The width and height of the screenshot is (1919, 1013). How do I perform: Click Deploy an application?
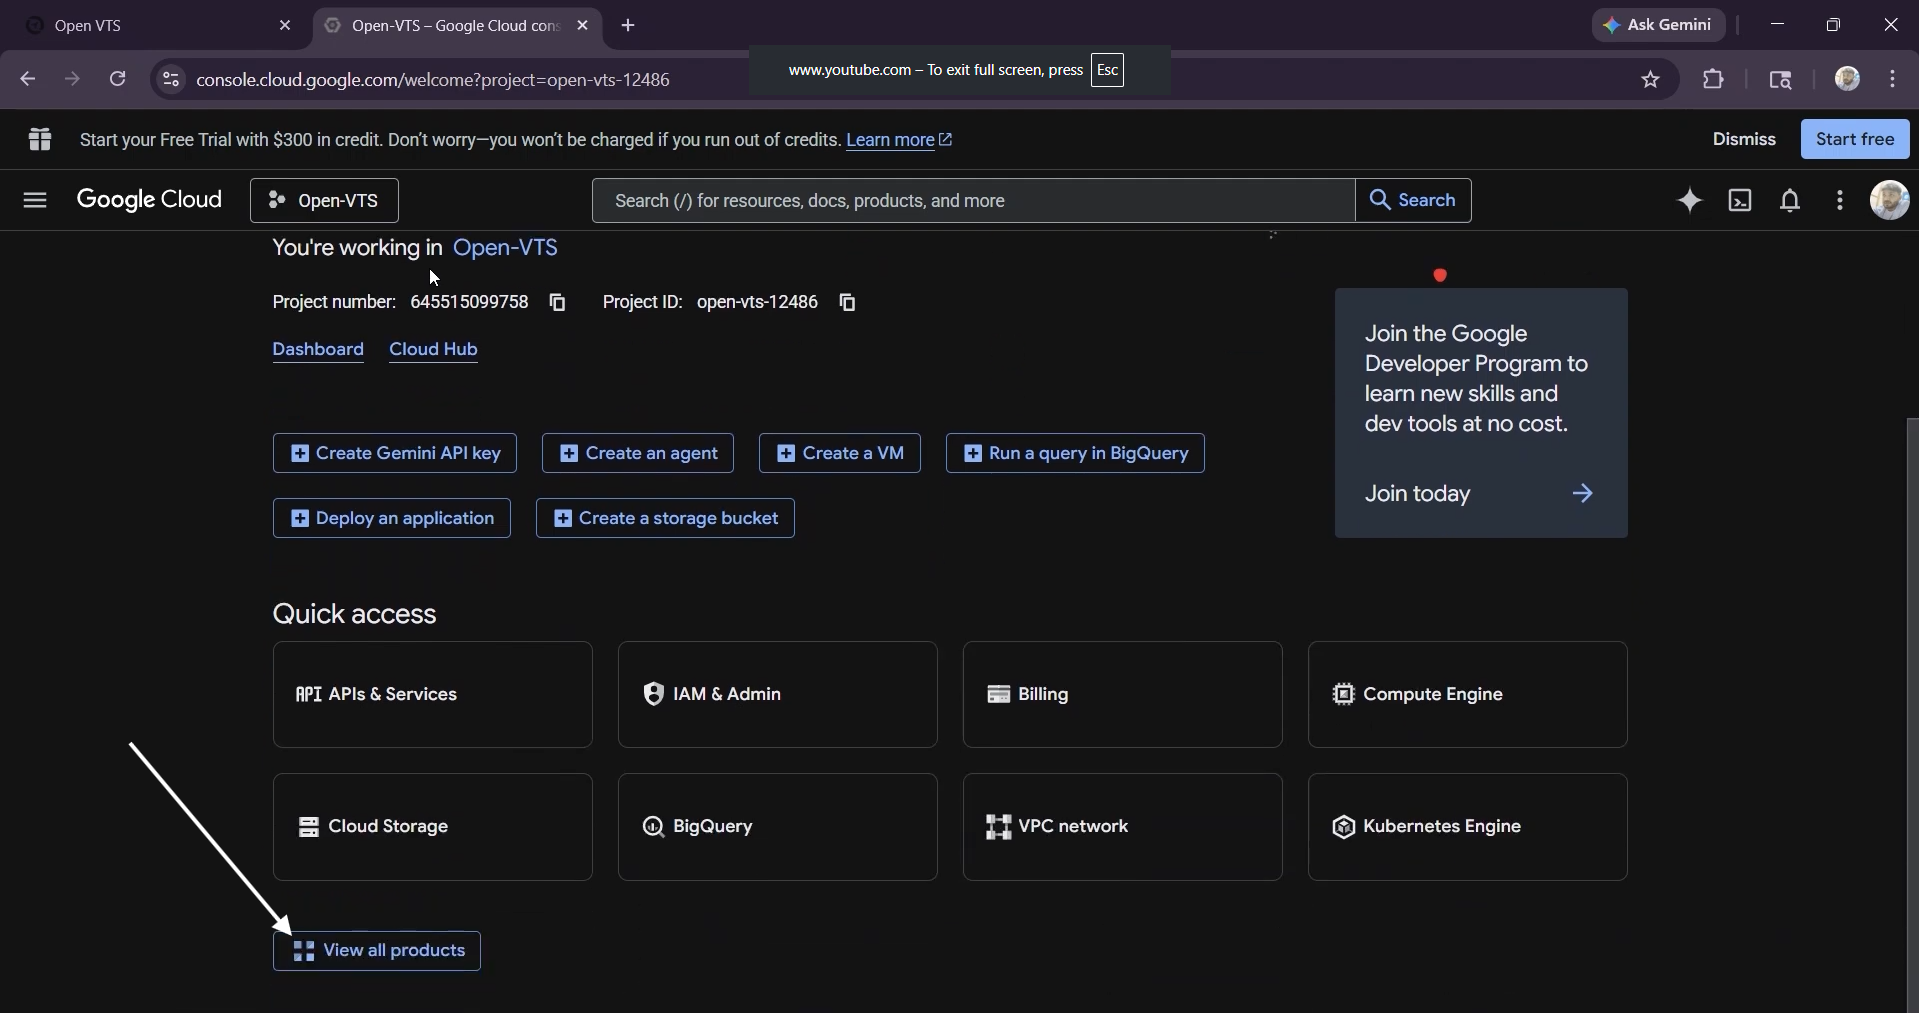point(392,518)
